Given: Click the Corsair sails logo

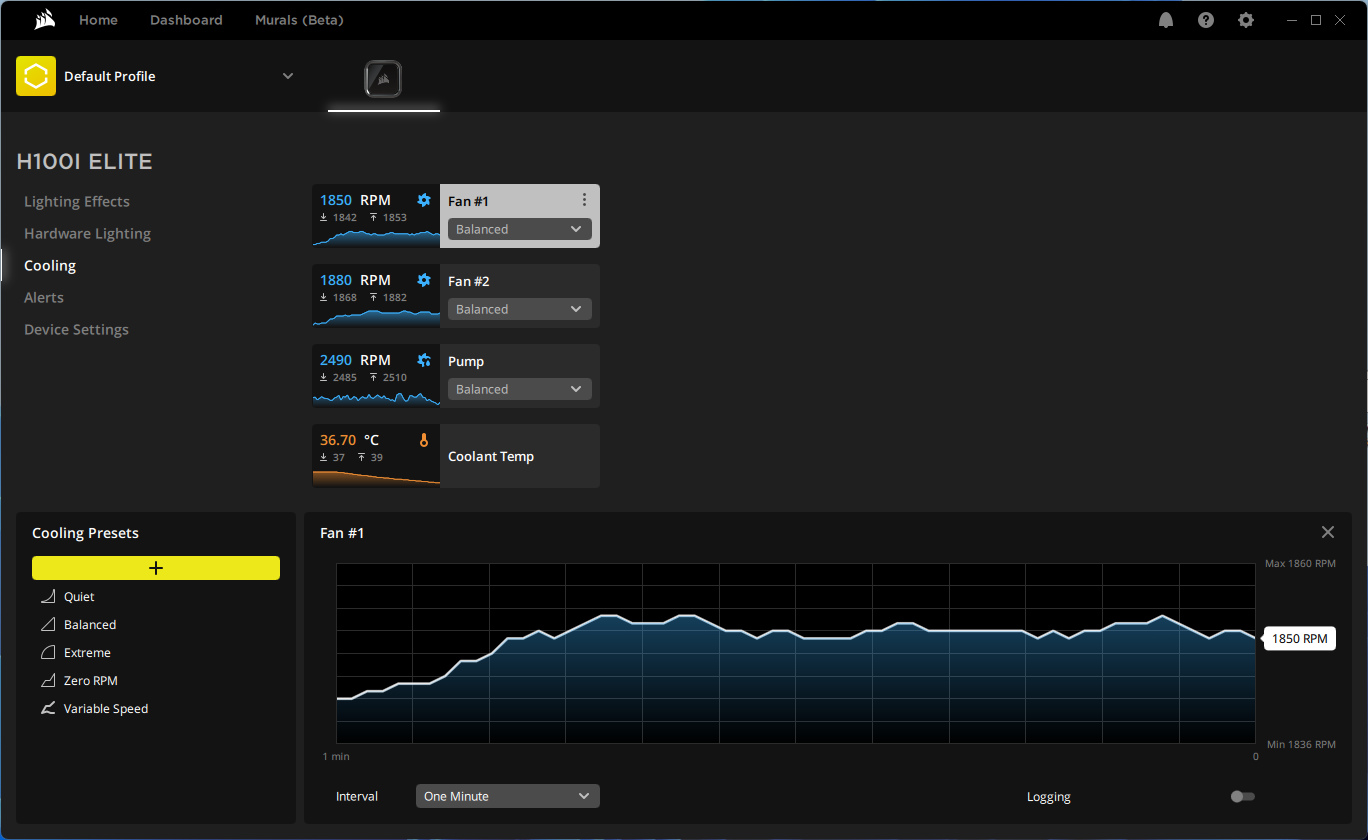Looking at the screenshot, I should click(43, 20).
